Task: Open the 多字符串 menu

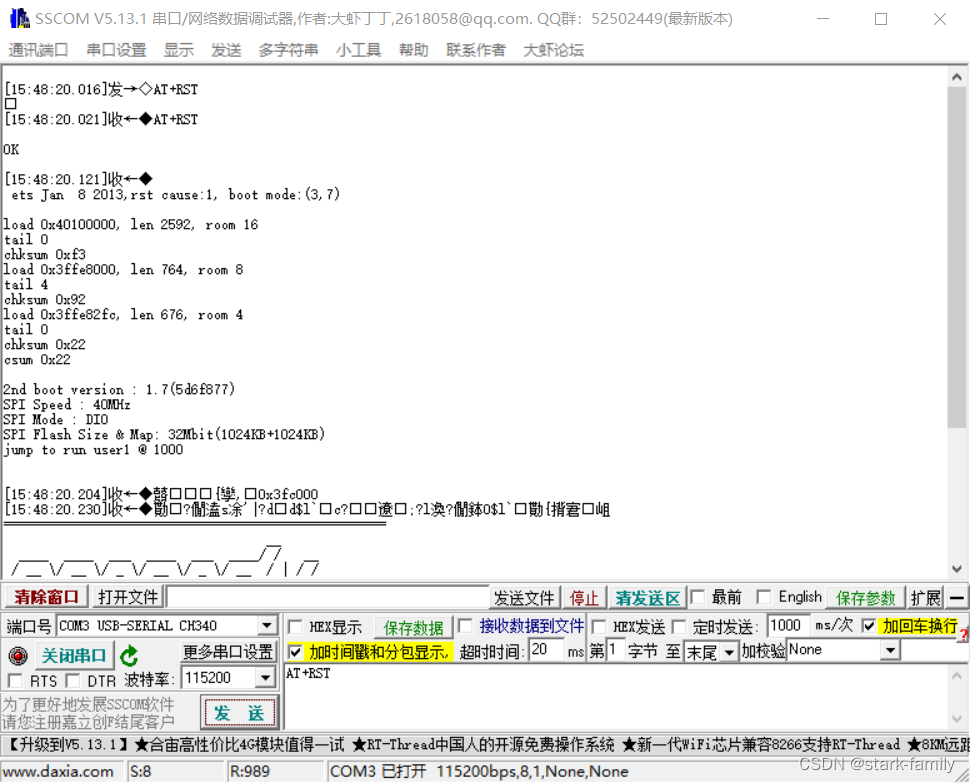Action: [x=288, y=49]
